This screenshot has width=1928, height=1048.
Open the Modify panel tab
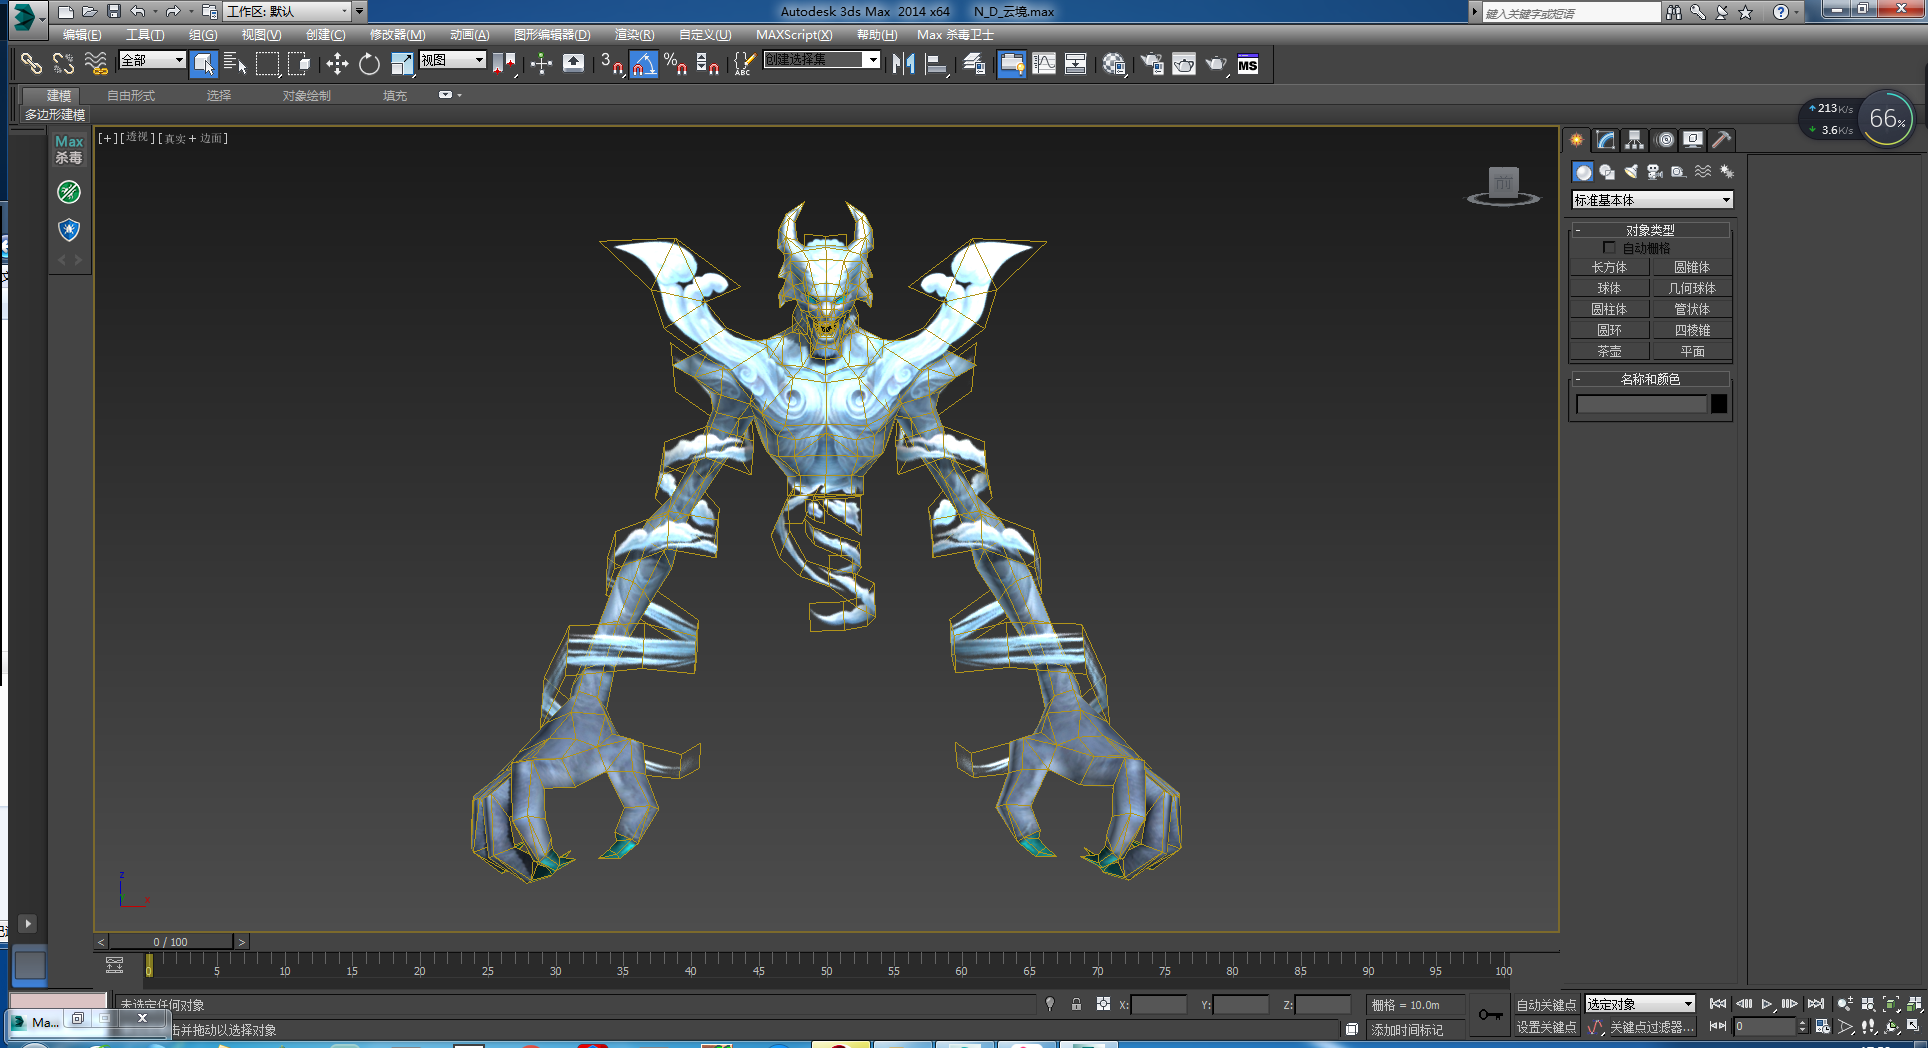pos(1605,140)
